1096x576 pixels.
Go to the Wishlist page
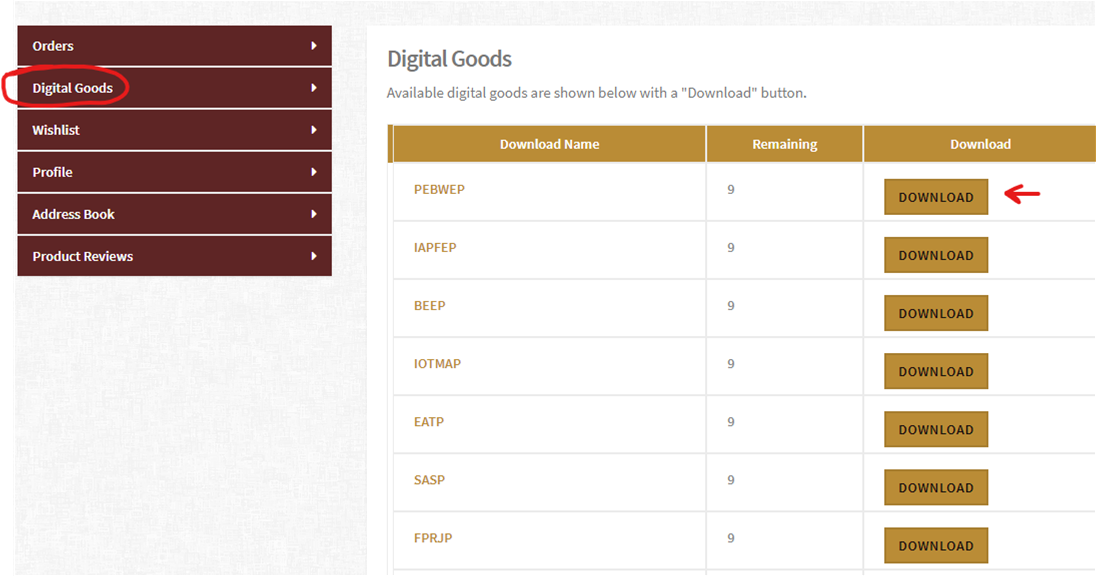point(56,130)
